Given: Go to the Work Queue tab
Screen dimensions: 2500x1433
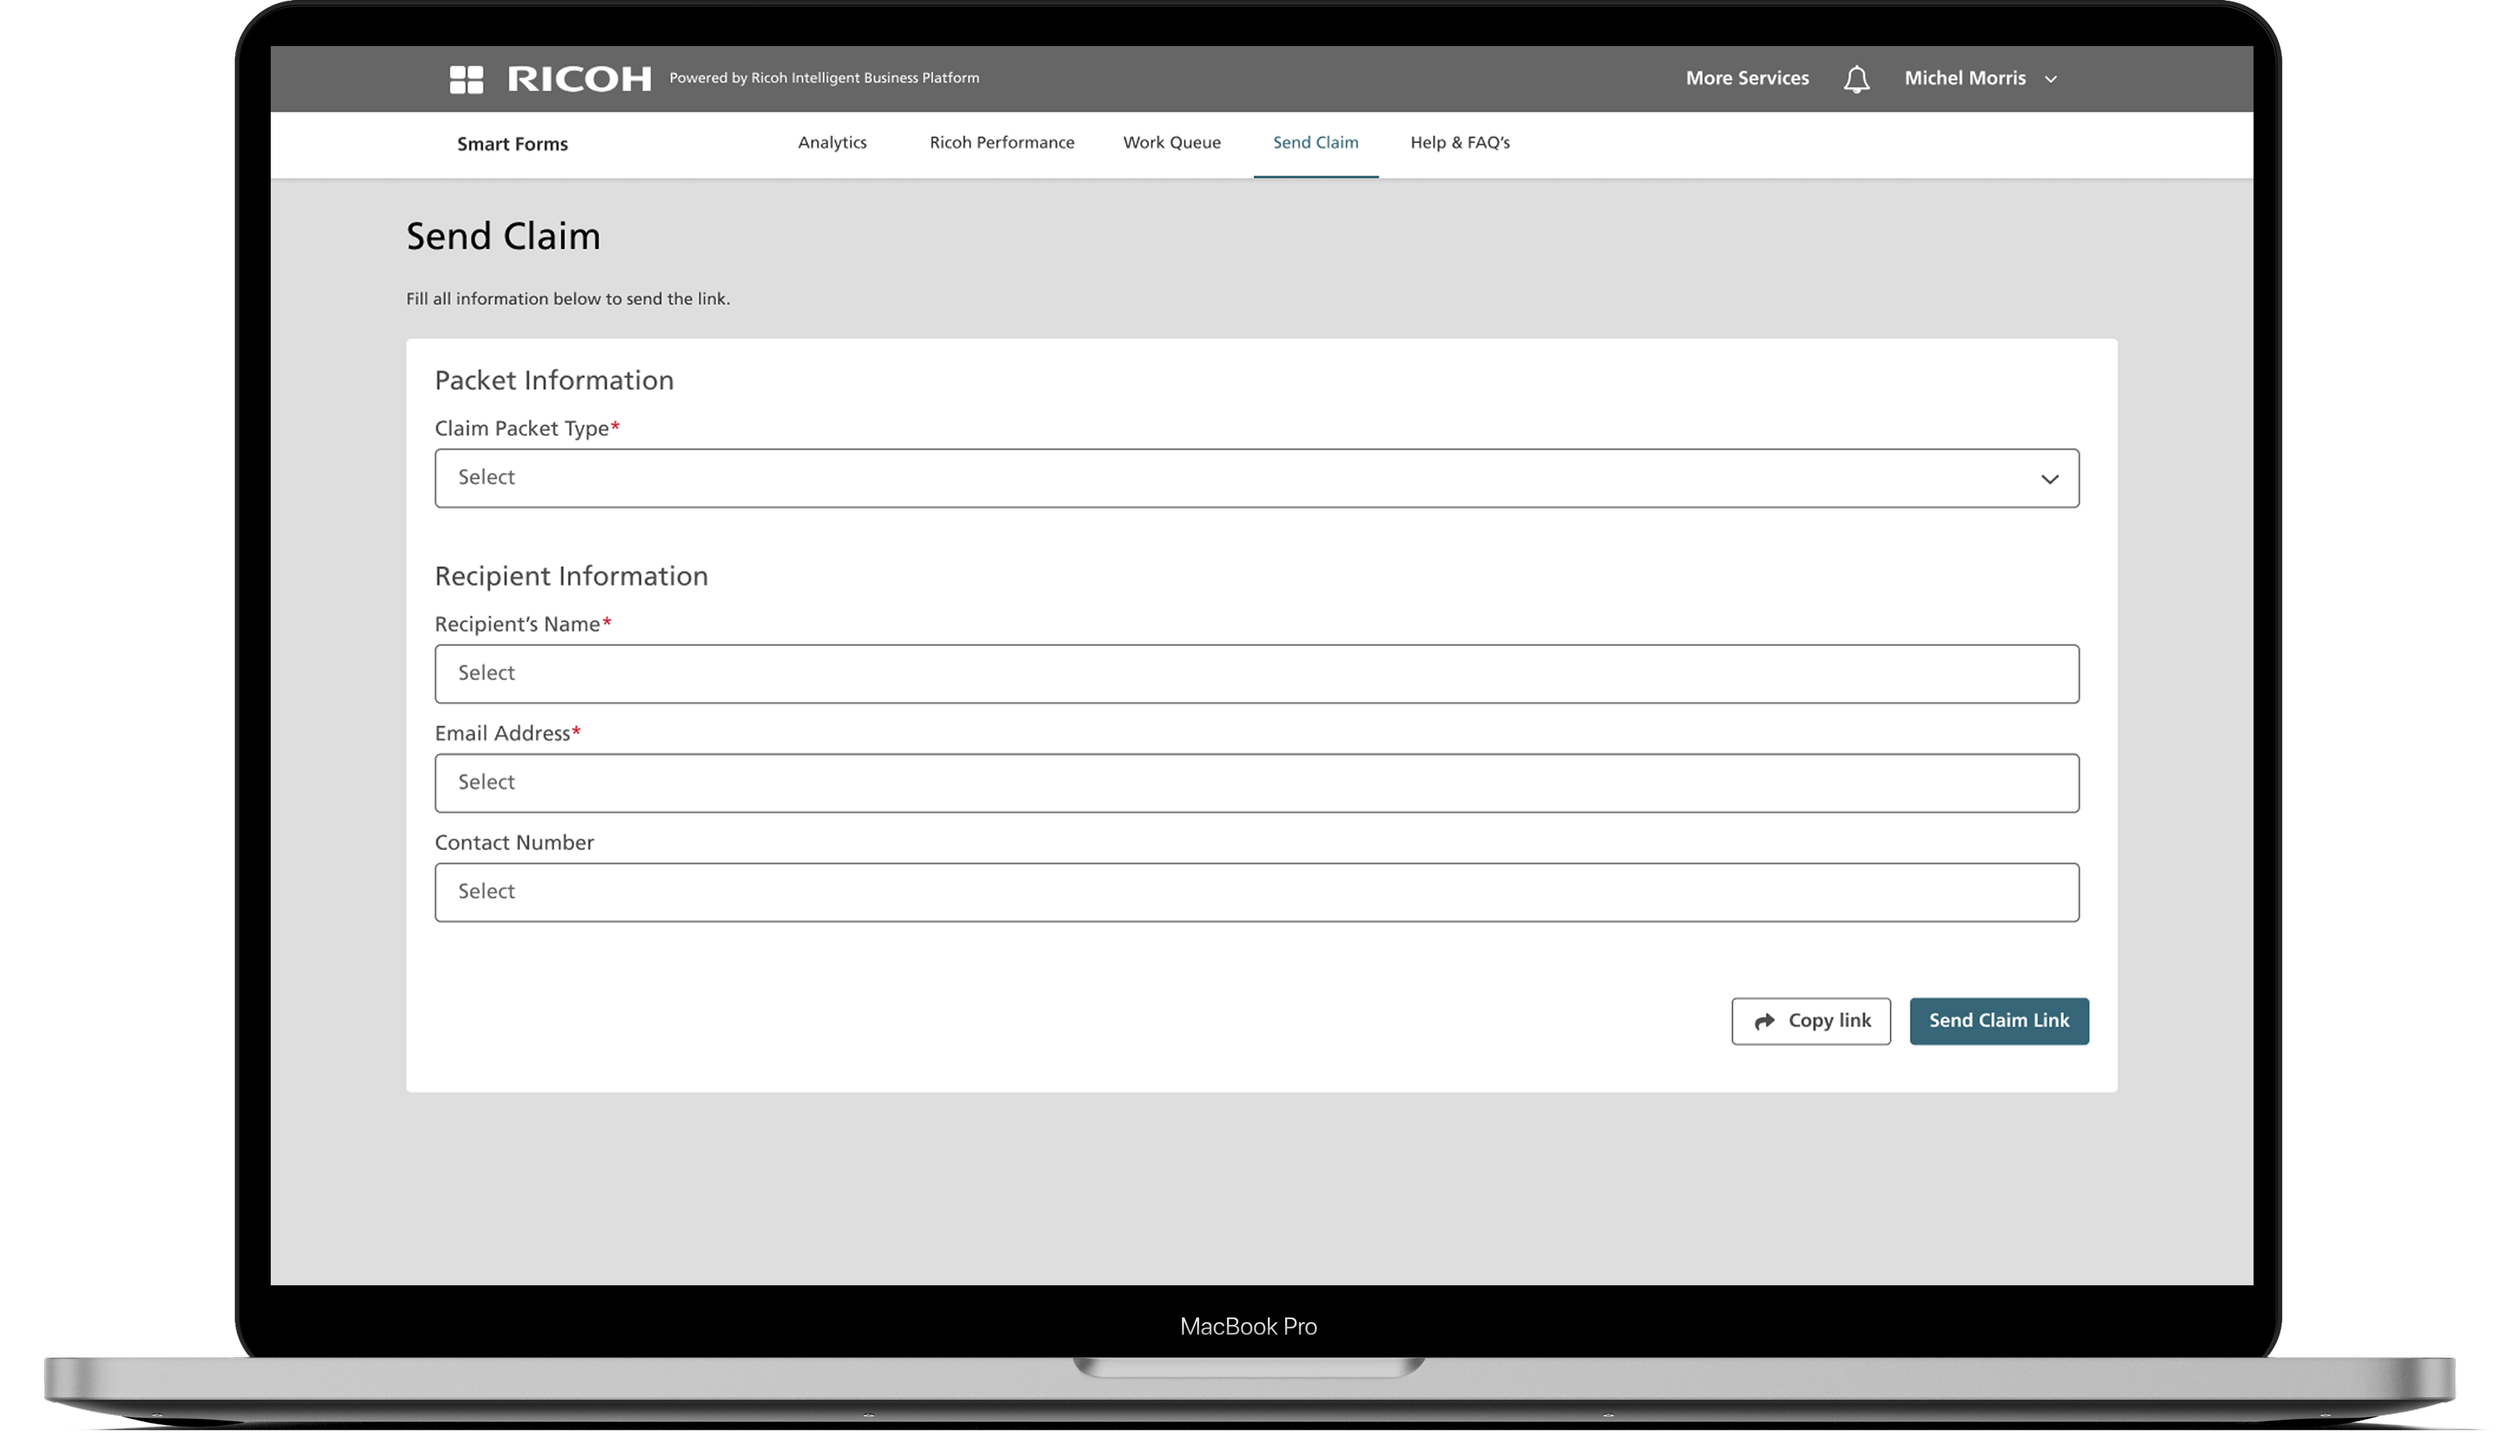Looking at the screenshot, I should tap(1171, 143).
